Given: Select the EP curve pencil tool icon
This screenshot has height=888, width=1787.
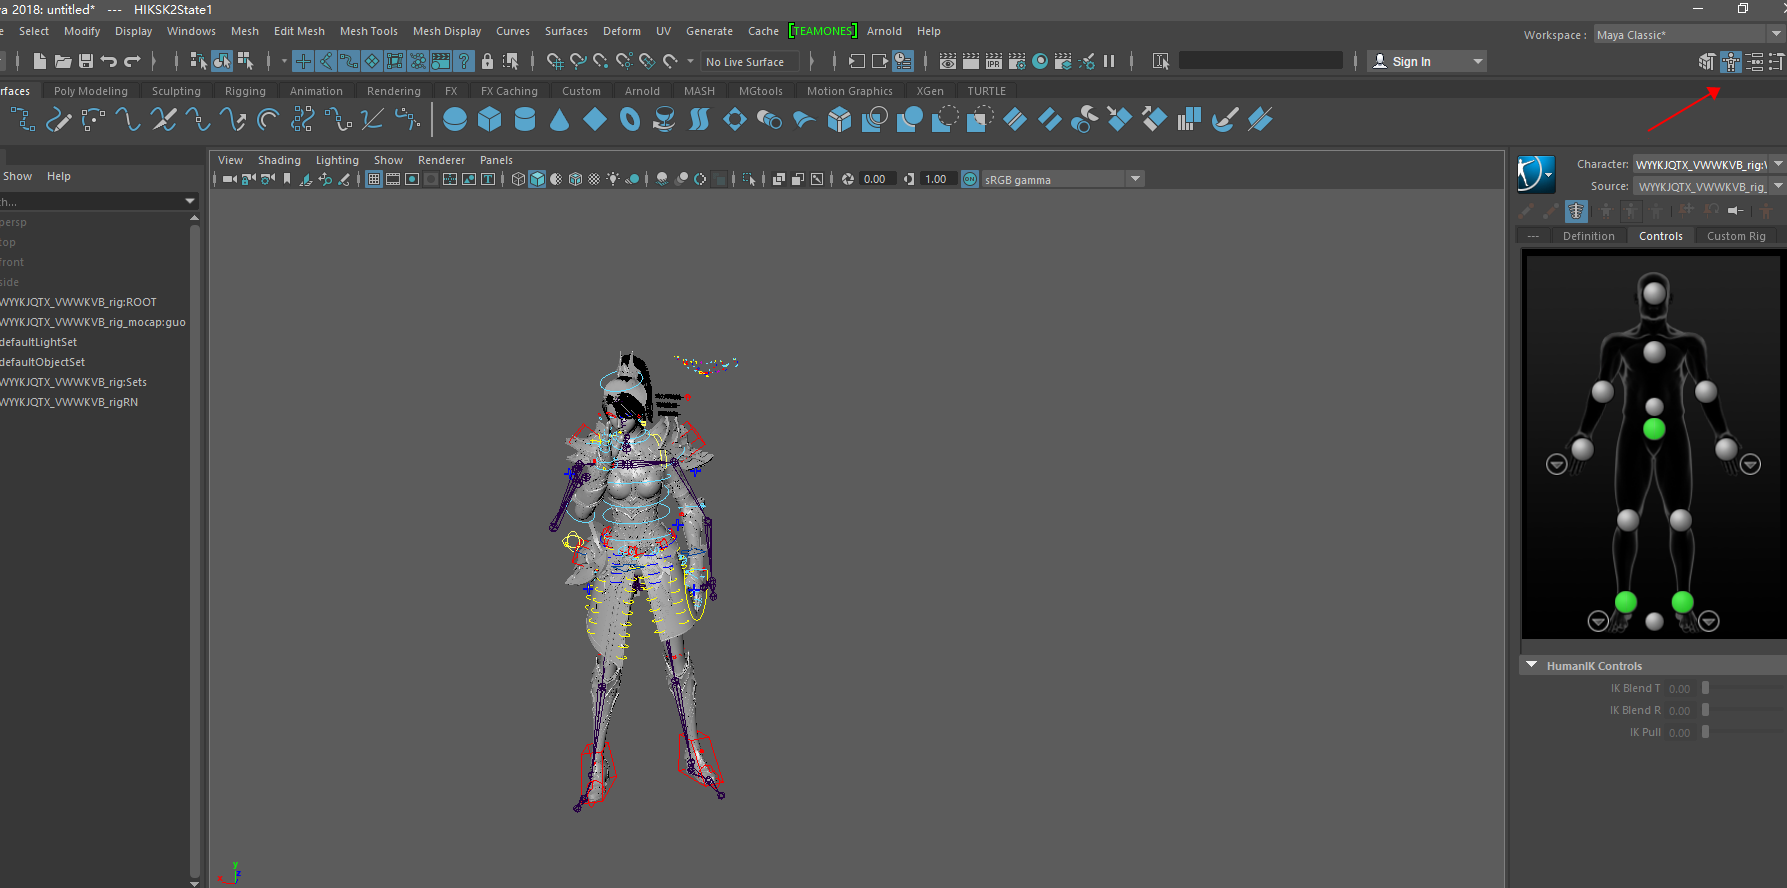Looking at the screenshot, I should pyautogui.click(x=59, y=120).
